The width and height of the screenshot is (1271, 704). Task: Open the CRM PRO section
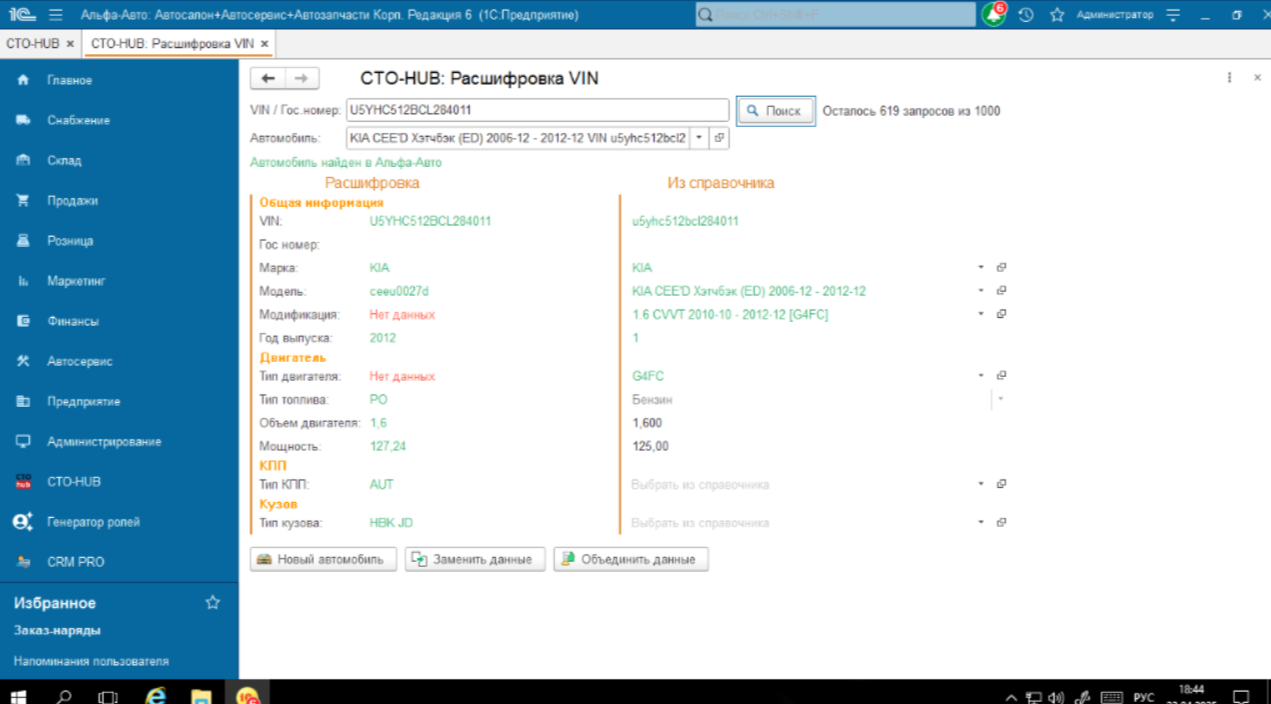[75, 562]
